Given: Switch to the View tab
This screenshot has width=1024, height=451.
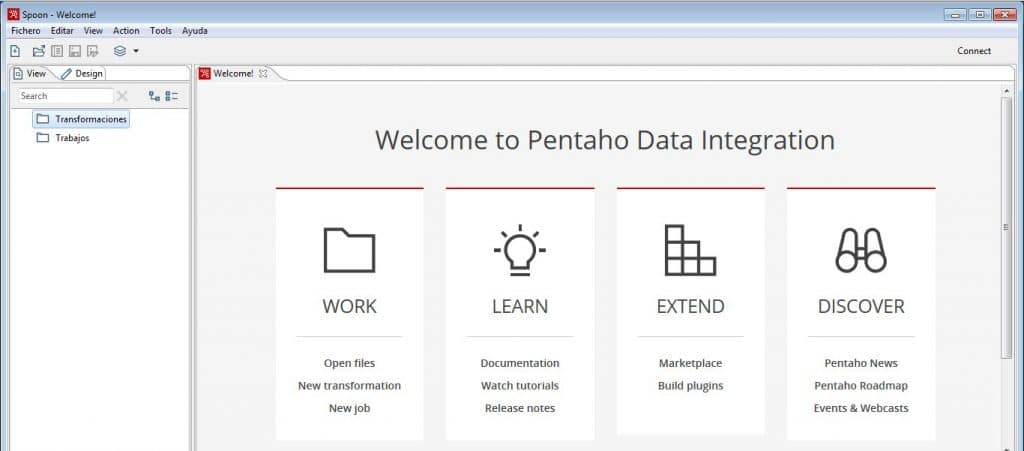Looking at the screenshot, I should pyautogui.click(x=30, y=74).
